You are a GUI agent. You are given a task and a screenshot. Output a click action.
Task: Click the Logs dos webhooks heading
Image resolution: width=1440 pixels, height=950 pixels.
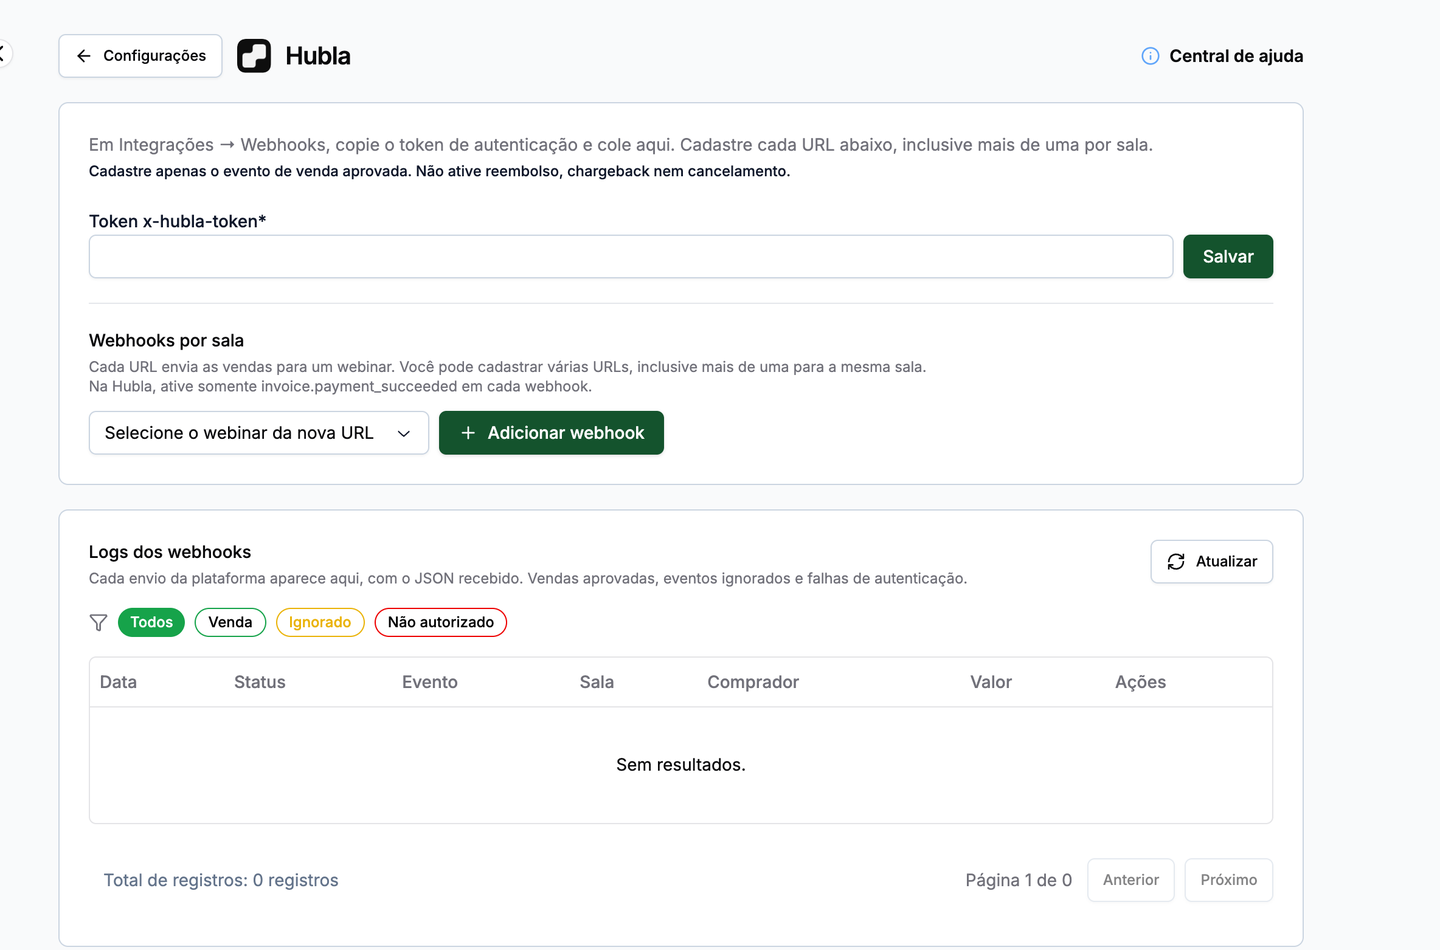(x=170, y=552)
